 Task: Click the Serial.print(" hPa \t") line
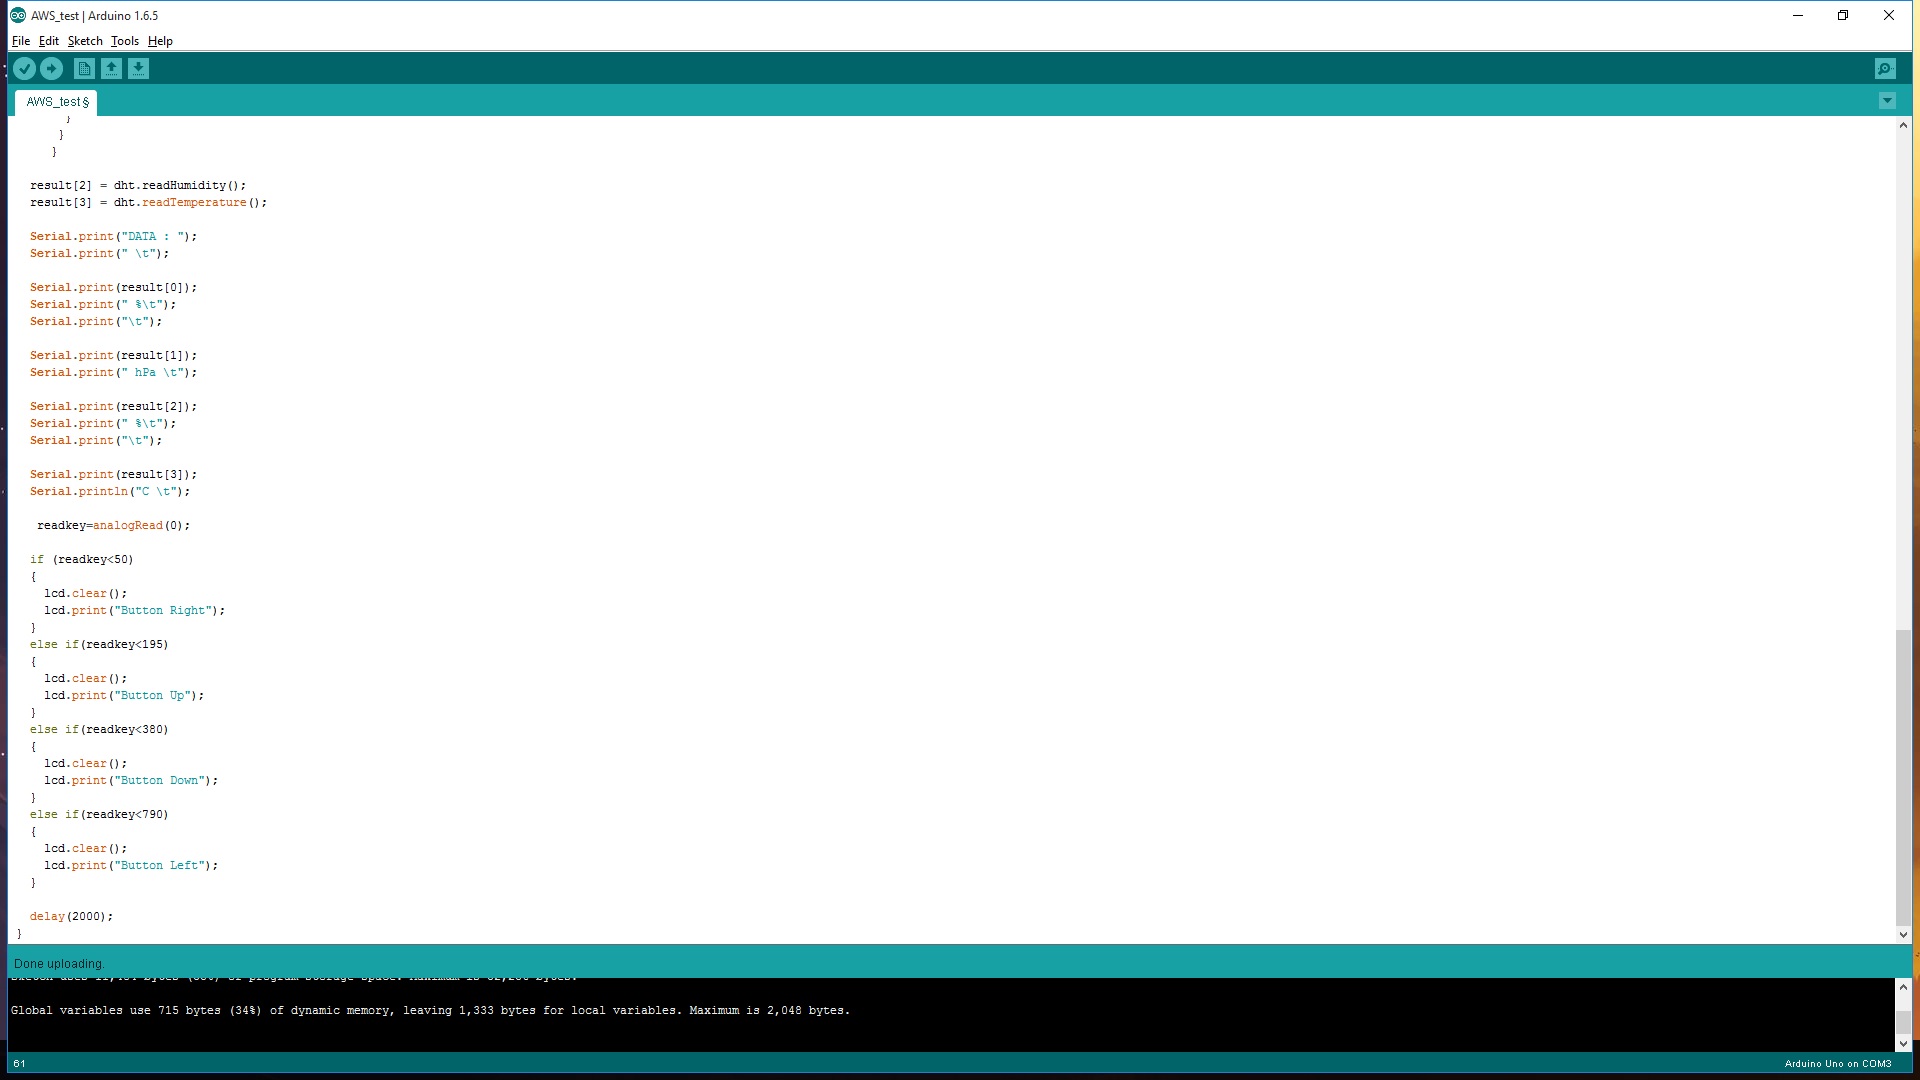[x=113, y=373]
